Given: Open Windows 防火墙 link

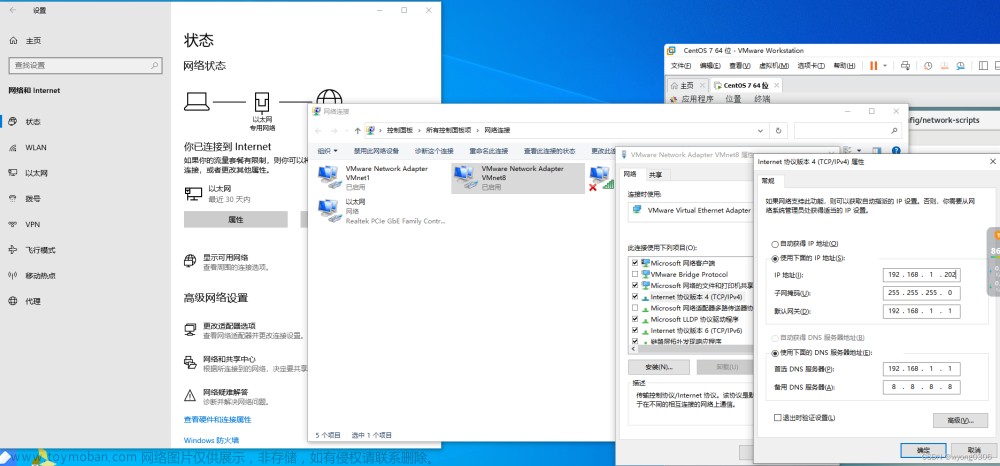Looking at the screenshot, I should [211, 440].
